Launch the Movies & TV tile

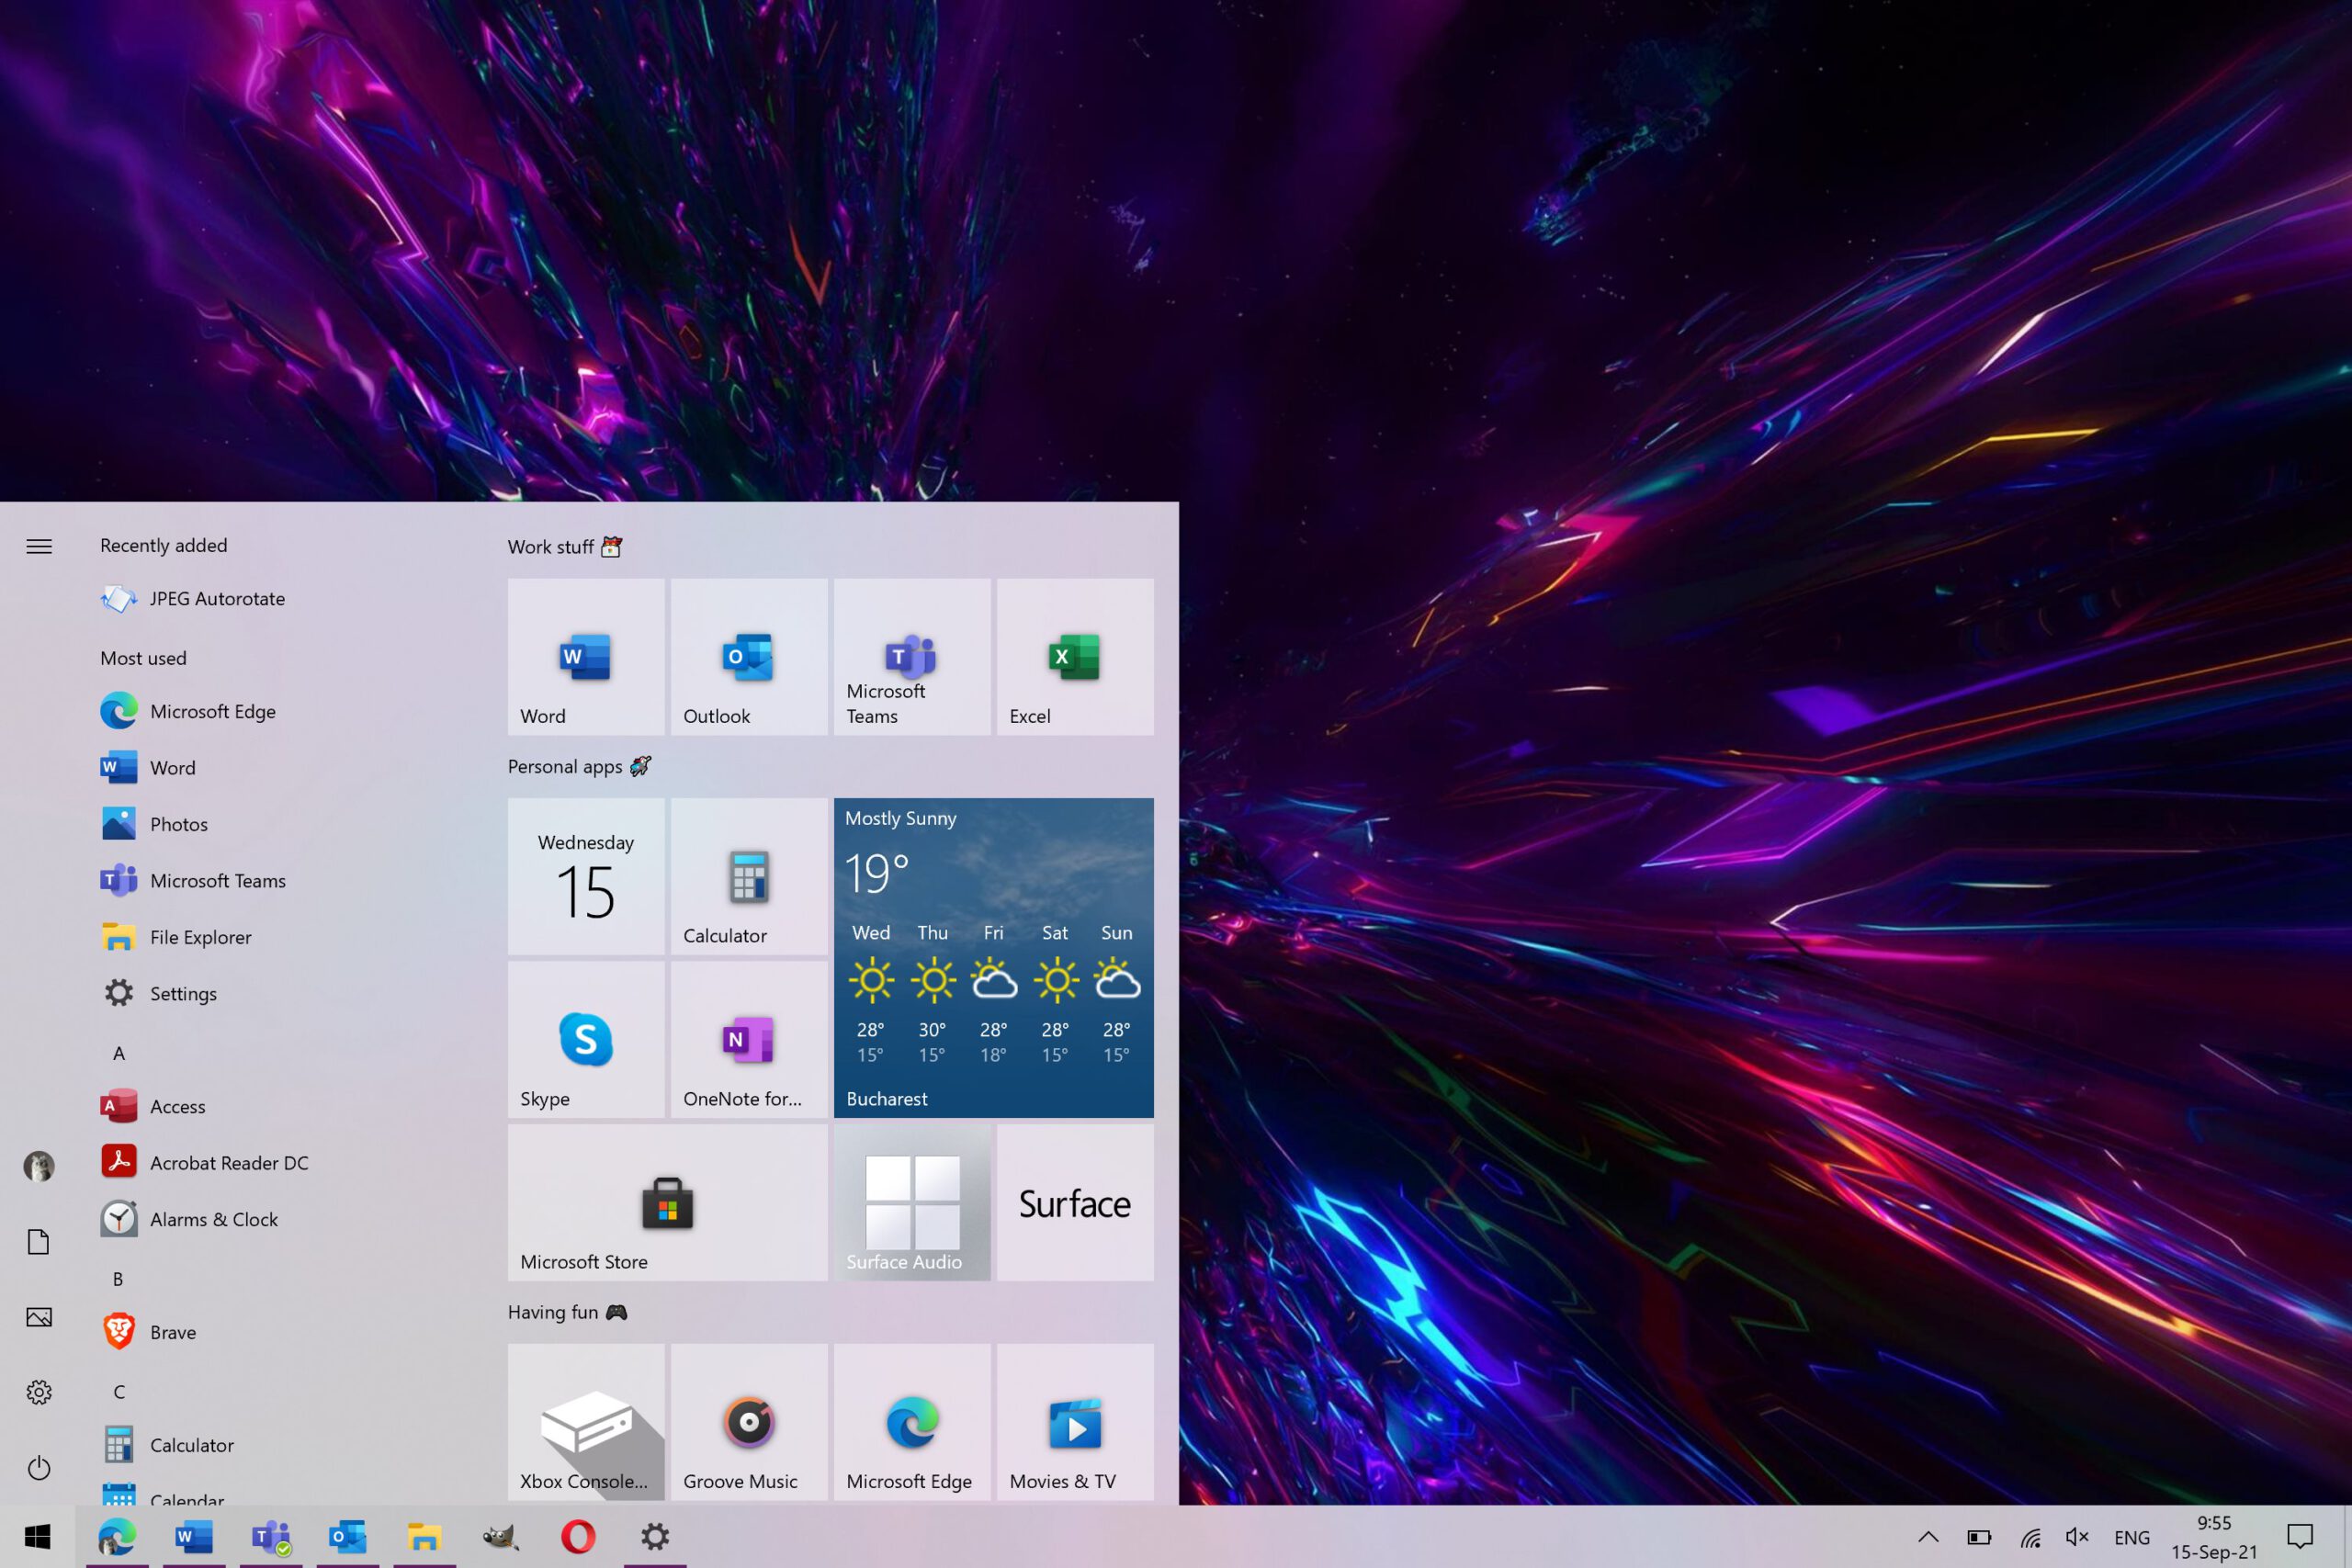[1074, 1421]
